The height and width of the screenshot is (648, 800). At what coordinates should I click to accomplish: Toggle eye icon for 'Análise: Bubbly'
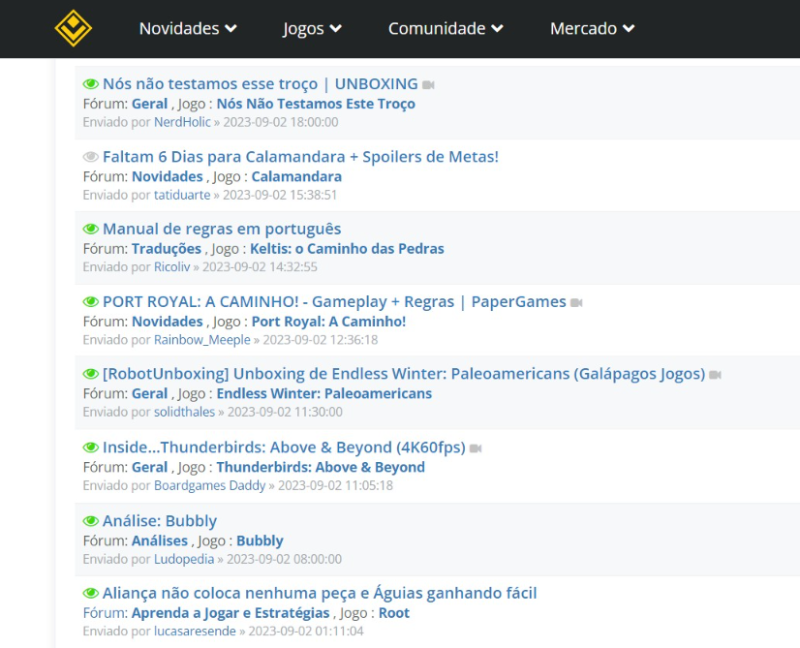click(91, 521)
